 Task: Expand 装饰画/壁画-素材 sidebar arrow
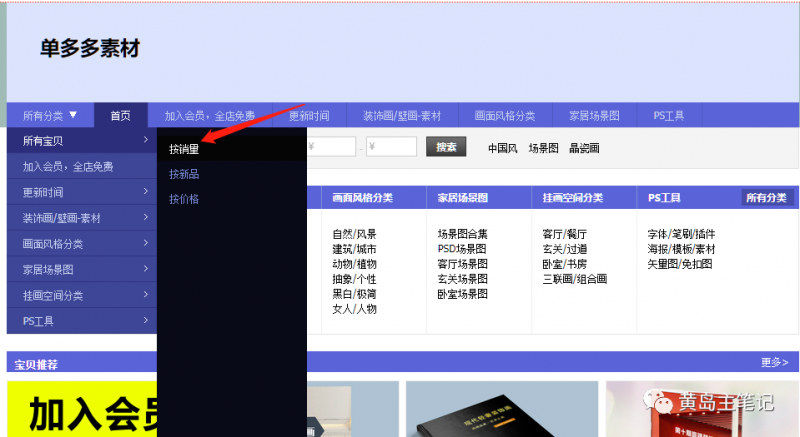pyautogui.click(x=145, y=217)
